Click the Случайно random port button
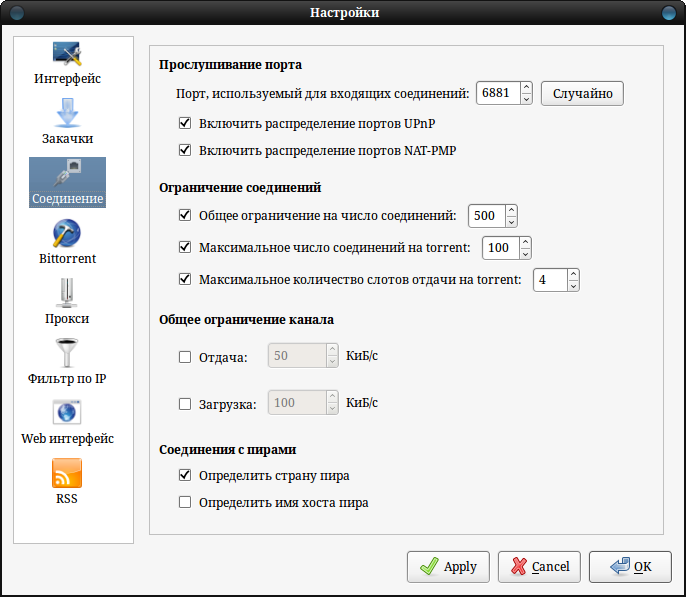The height and width of the screenshot is (597, 686). tap(582, 93)
